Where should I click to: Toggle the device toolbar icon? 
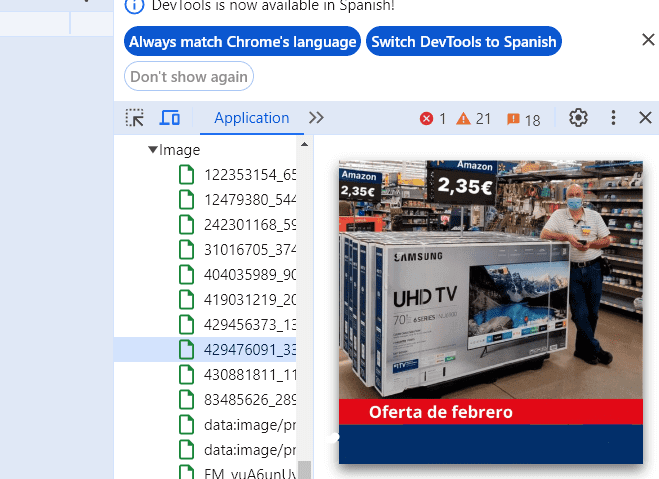[x=169, y=118]
